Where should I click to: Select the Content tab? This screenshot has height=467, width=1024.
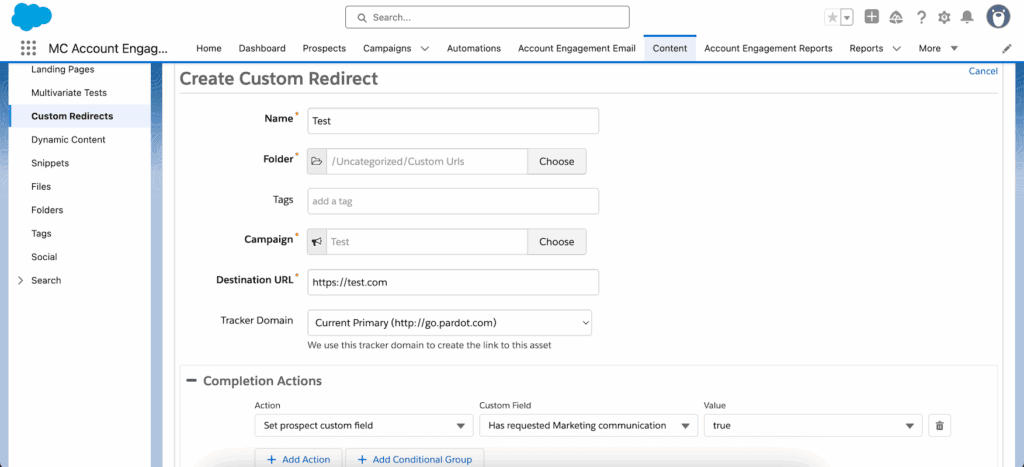tap(669, 48)
